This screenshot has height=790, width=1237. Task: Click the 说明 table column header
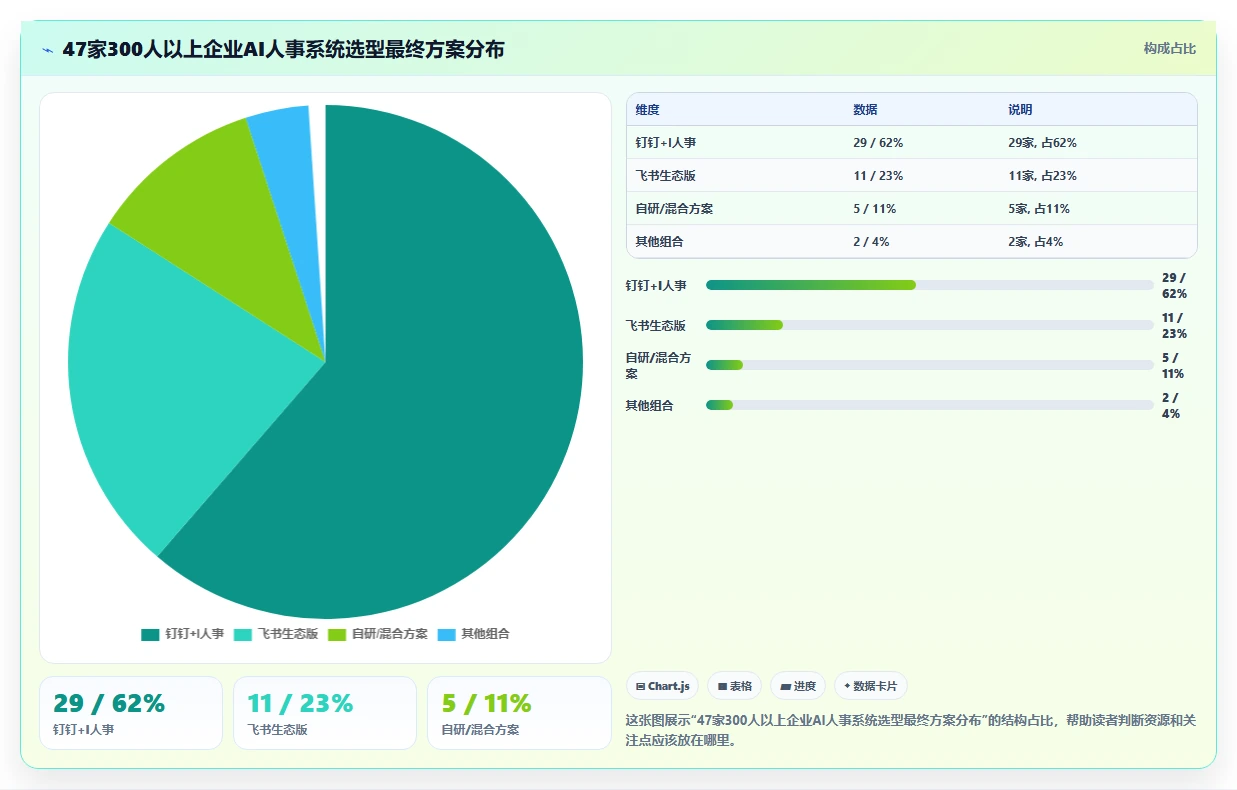coord(1020,110)
